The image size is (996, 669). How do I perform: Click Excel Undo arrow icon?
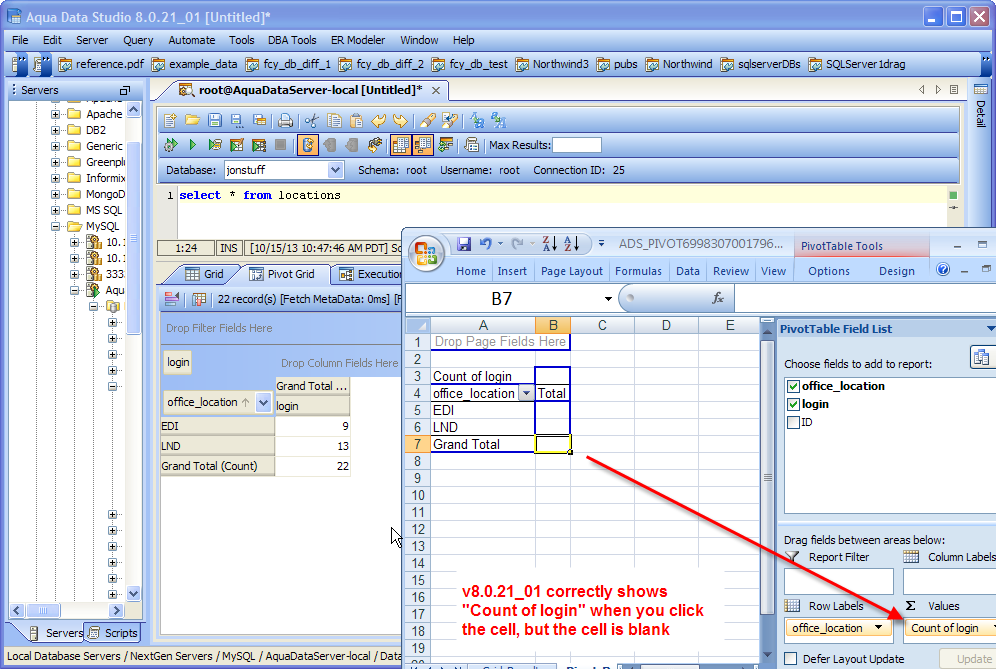pos(486,243)
